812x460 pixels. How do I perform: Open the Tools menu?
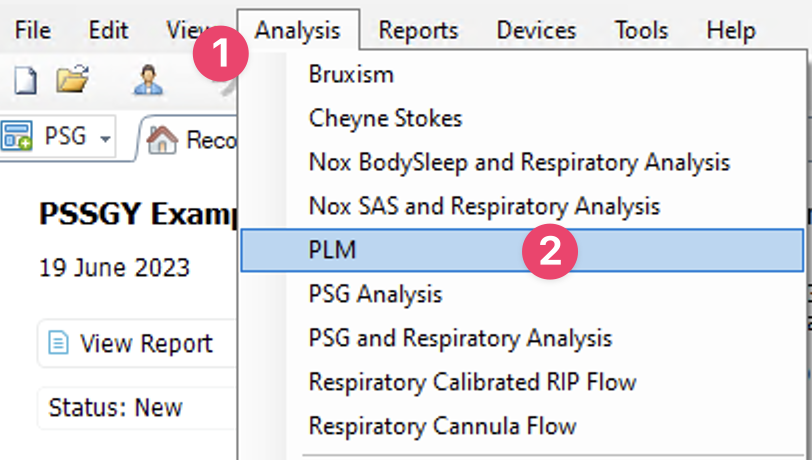click(641, 30)
